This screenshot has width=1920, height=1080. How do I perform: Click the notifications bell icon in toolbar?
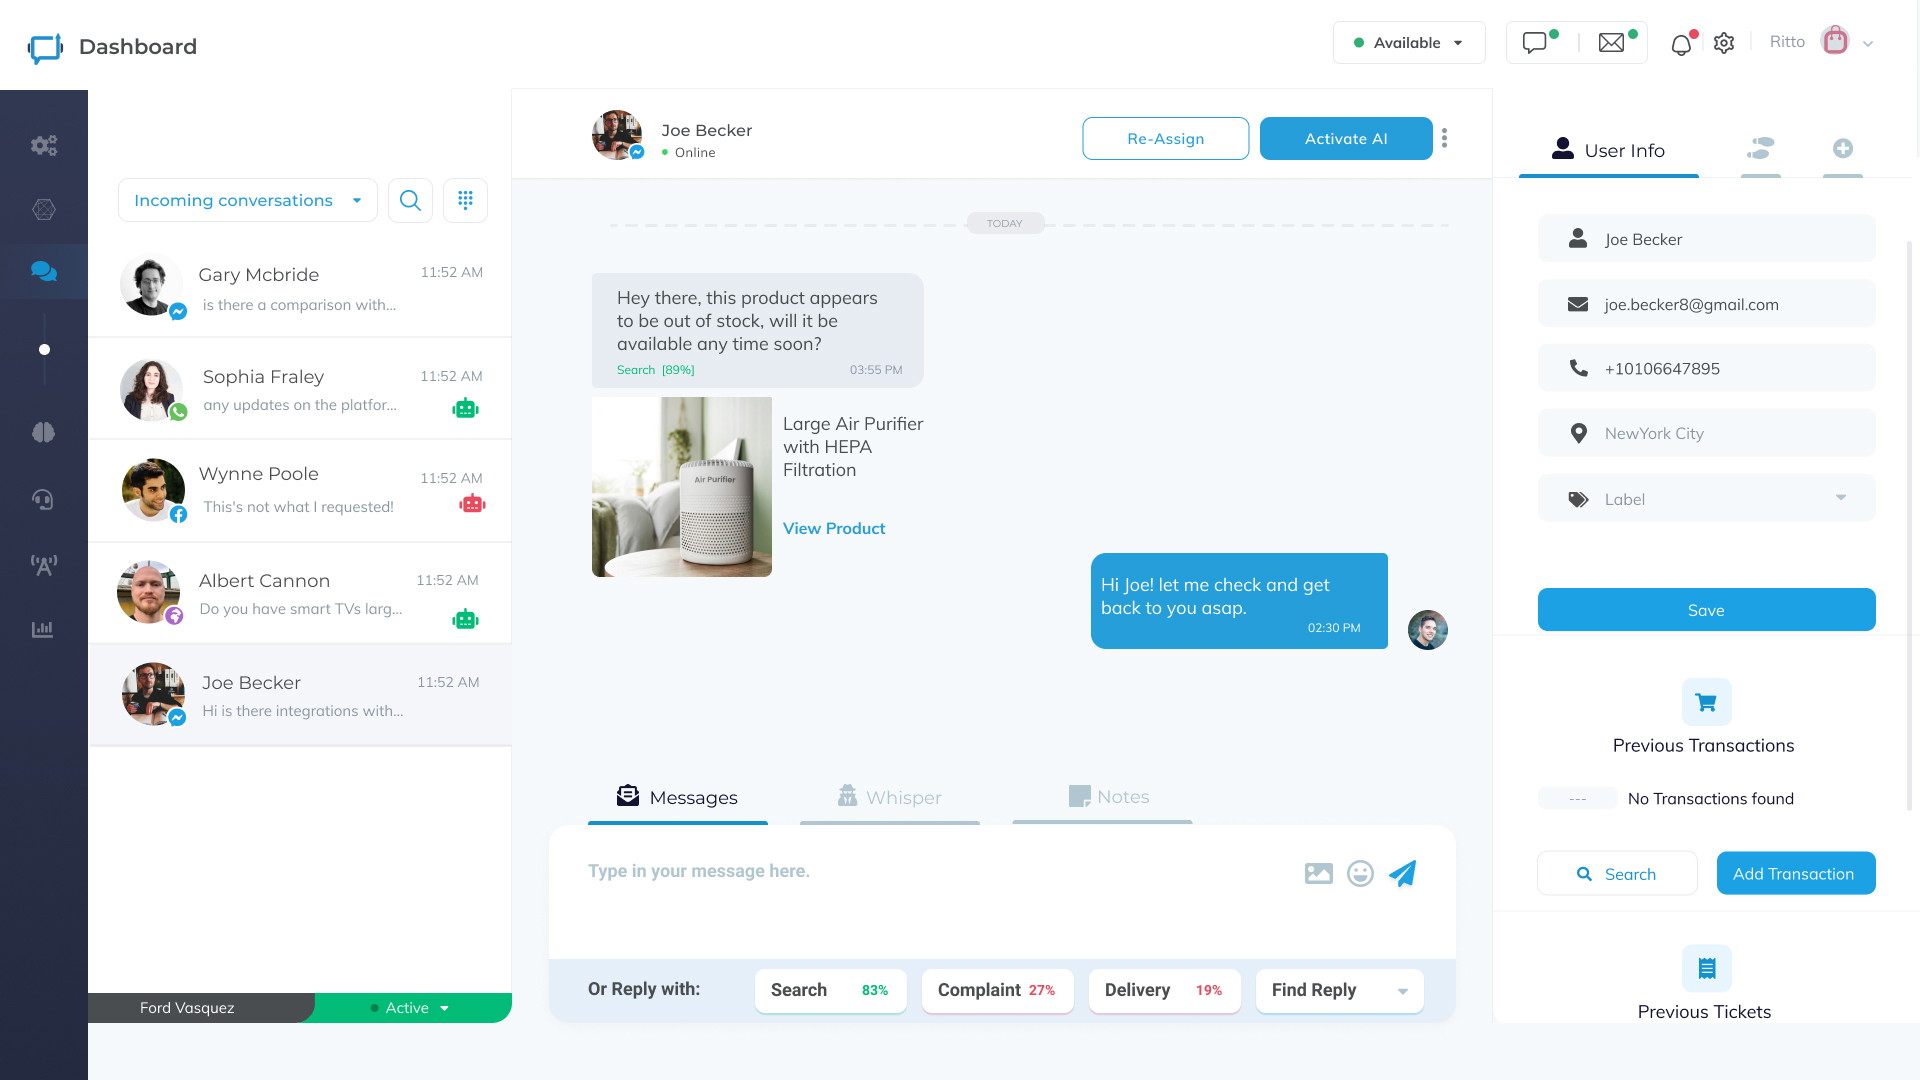pos(1683,44)
